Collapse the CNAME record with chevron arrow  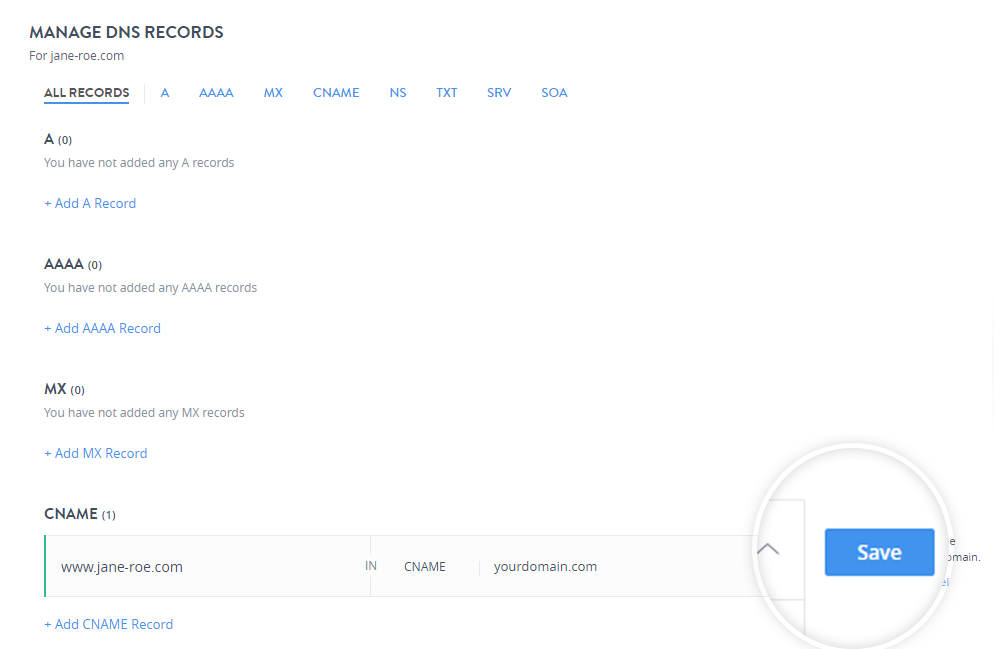[768, 549]
